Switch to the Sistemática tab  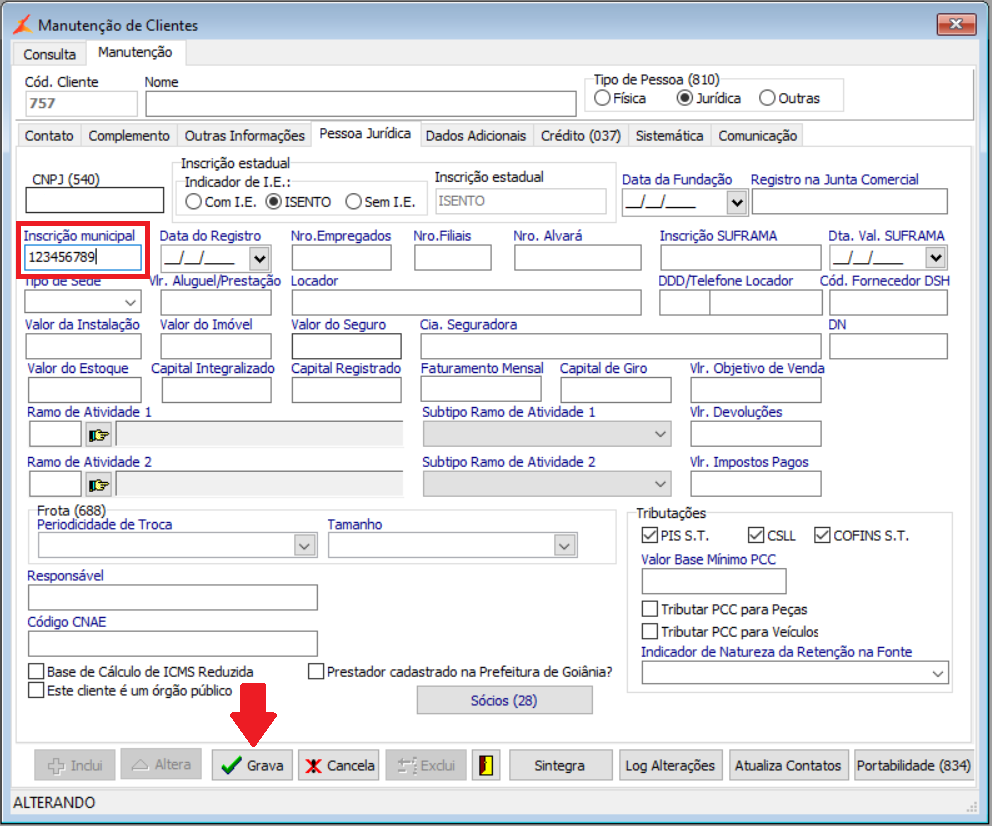669,135
